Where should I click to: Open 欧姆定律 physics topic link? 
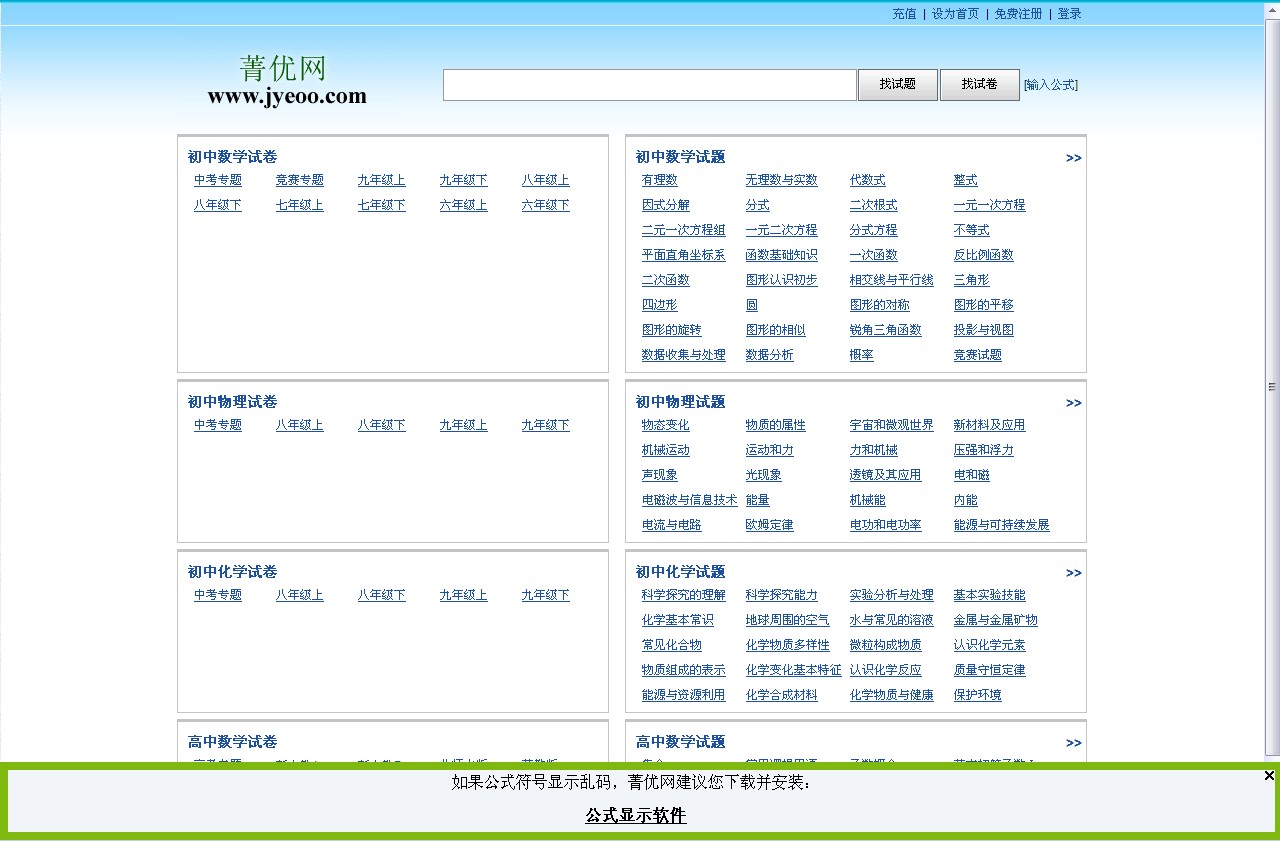[769, 525]
